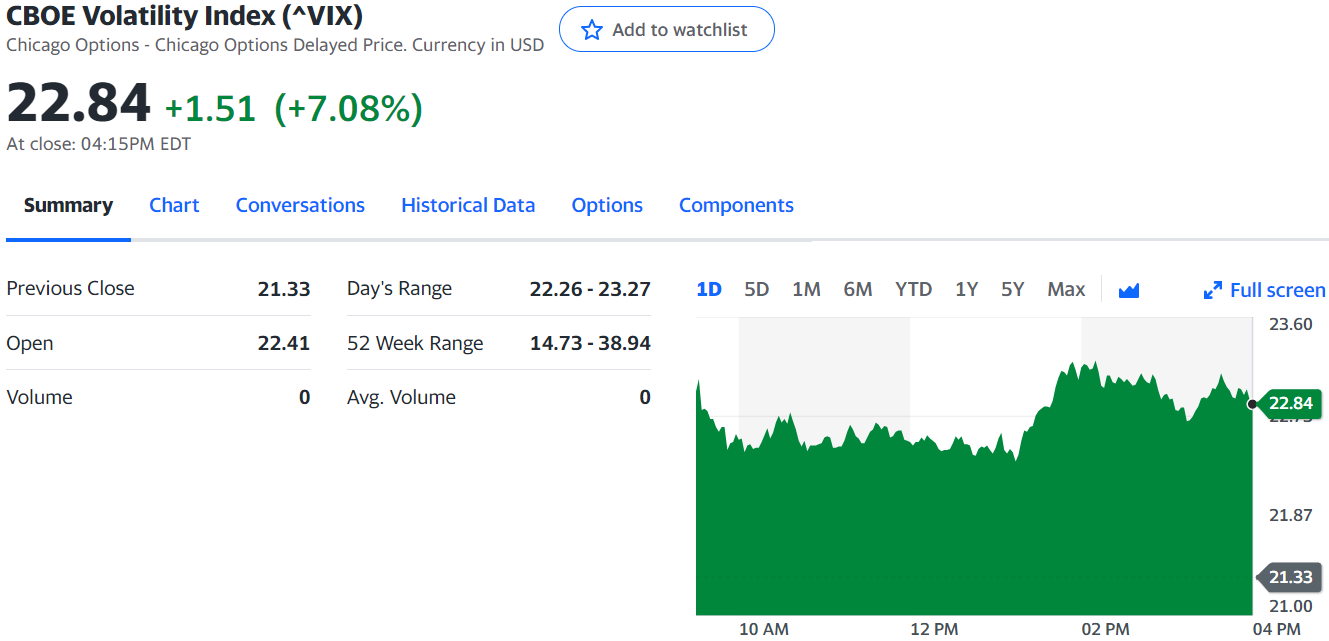Click the large 22.84 price quote
The image size is (1329, 641).
tap(78, 102)
